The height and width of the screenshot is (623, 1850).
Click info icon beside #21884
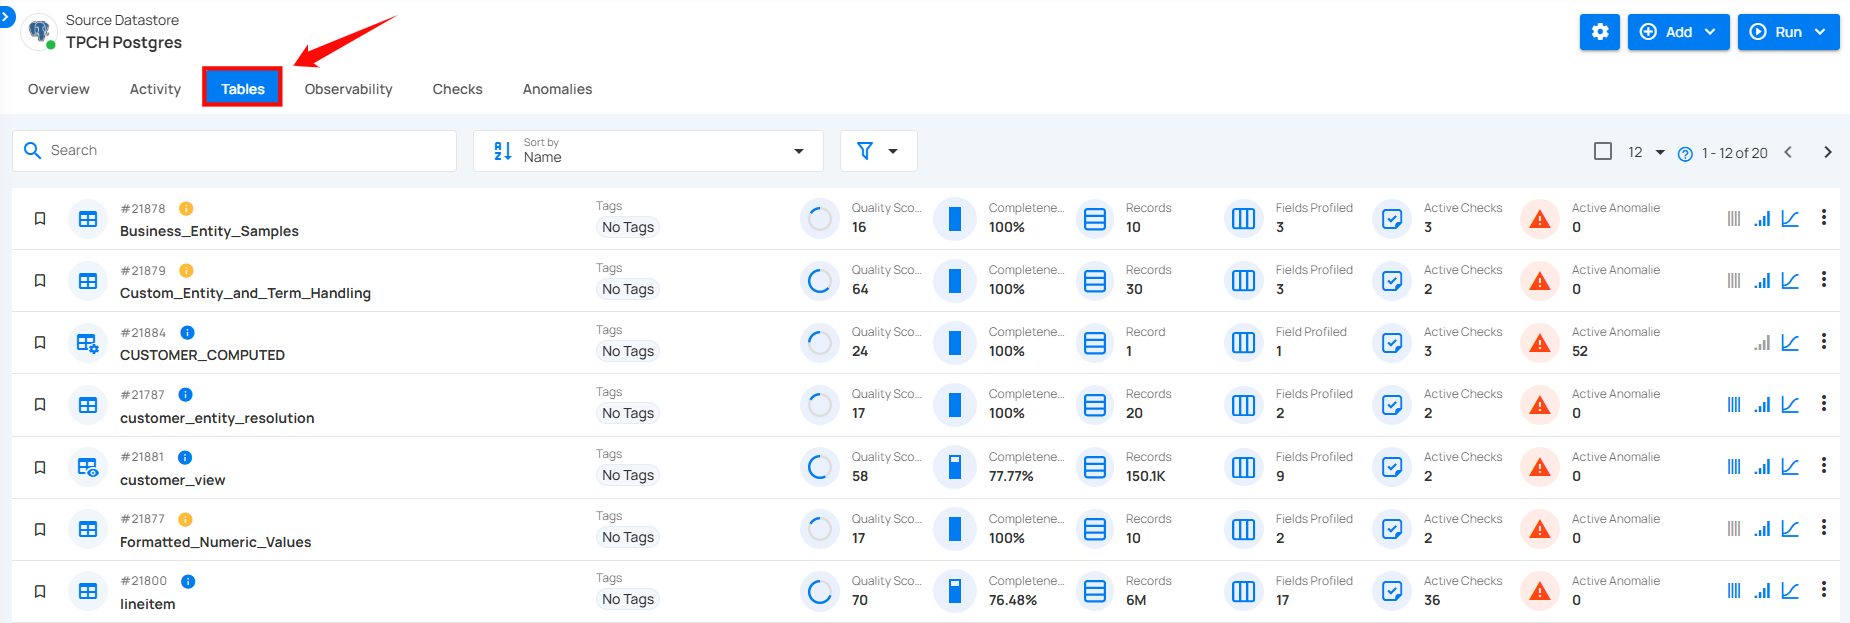pos(187,333)
